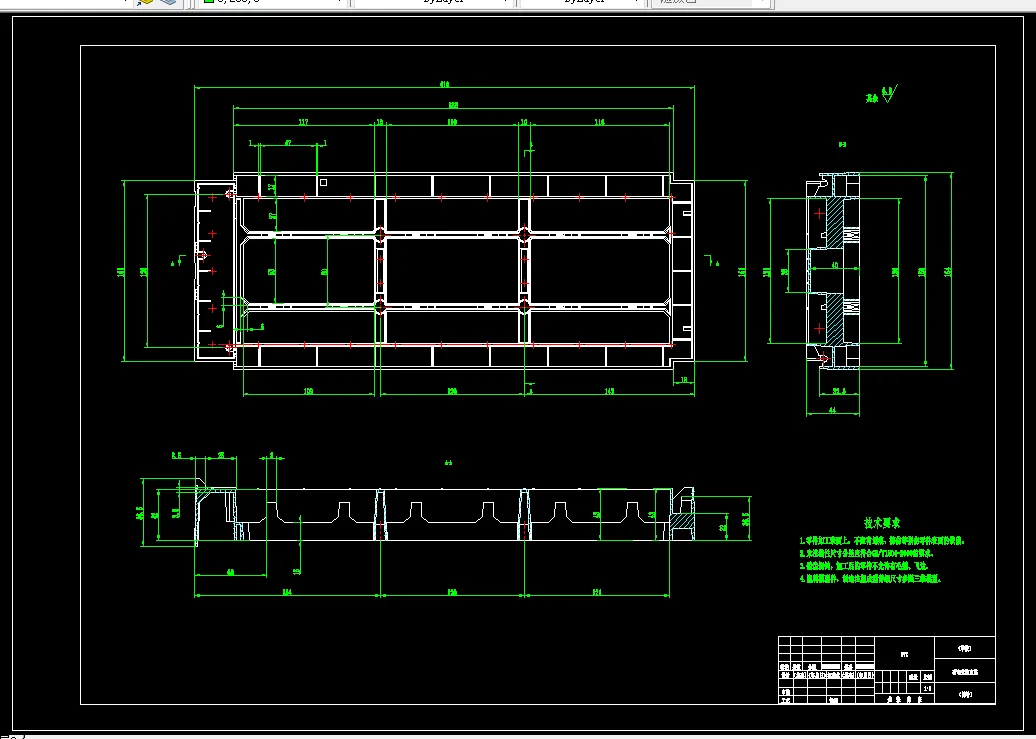Select technical requirement line 1 text
1036x739 pixels.
[882, 541]
